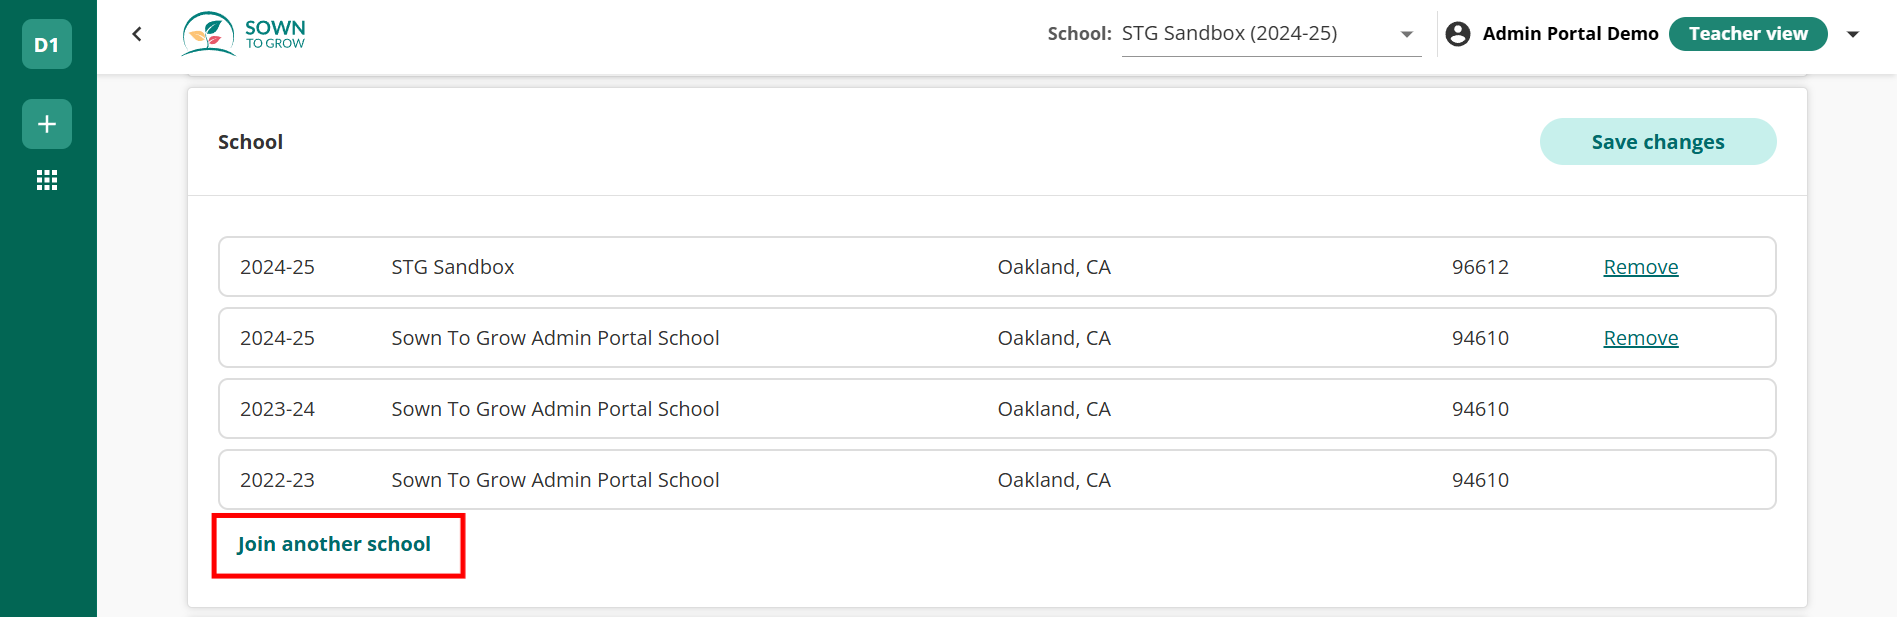Click Admin Portal Demo user name
Image resolution: width=1897 pixels, height=617 pixels.
(x=1570, y=34)
